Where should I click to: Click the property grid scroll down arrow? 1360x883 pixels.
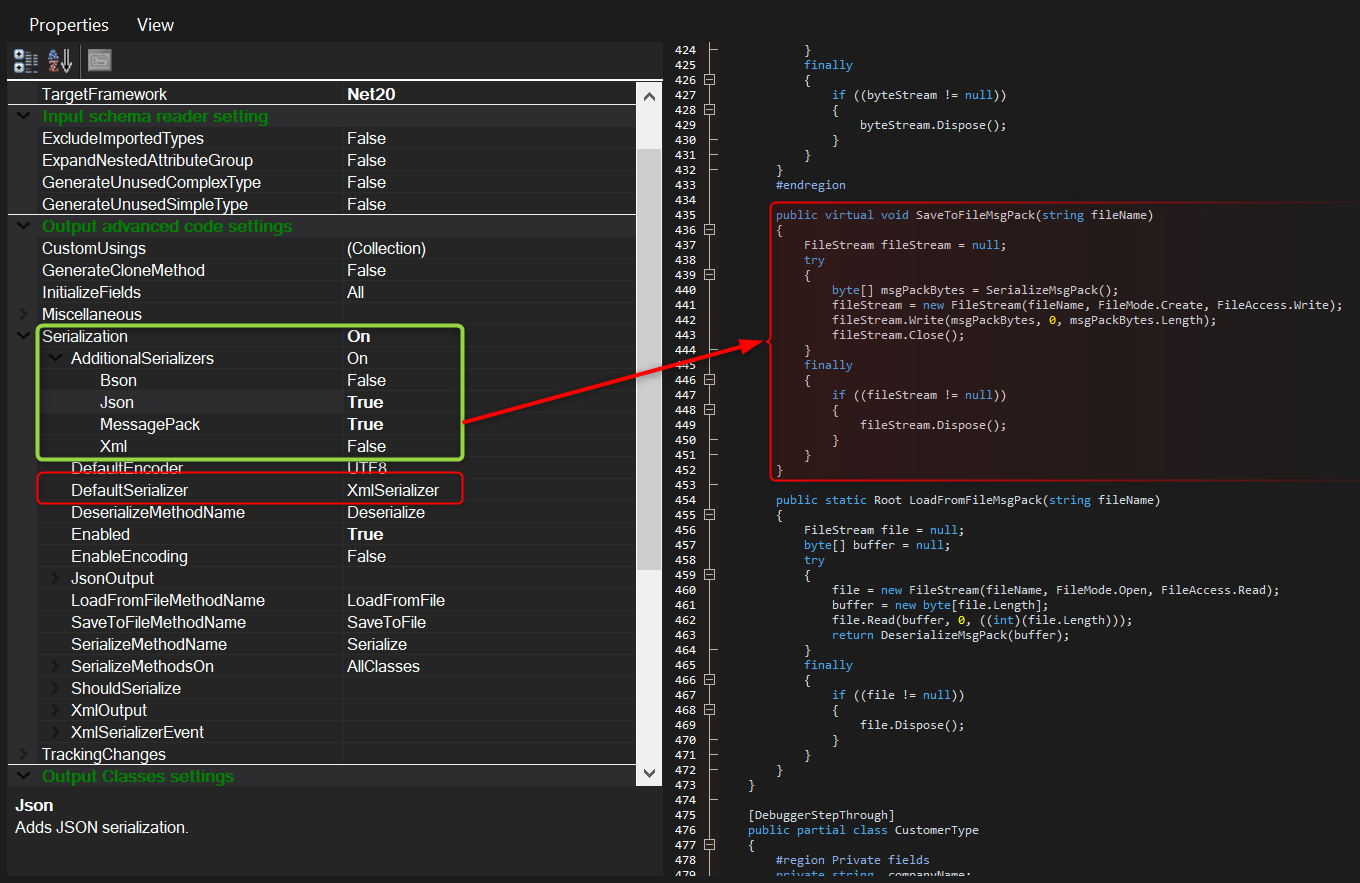[649, 773]
